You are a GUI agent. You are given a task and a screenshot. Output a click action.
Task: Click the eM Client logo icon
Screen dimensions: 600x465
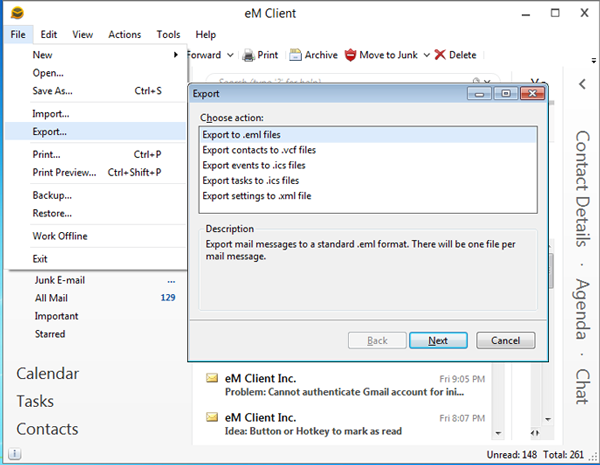coord(17,13)
